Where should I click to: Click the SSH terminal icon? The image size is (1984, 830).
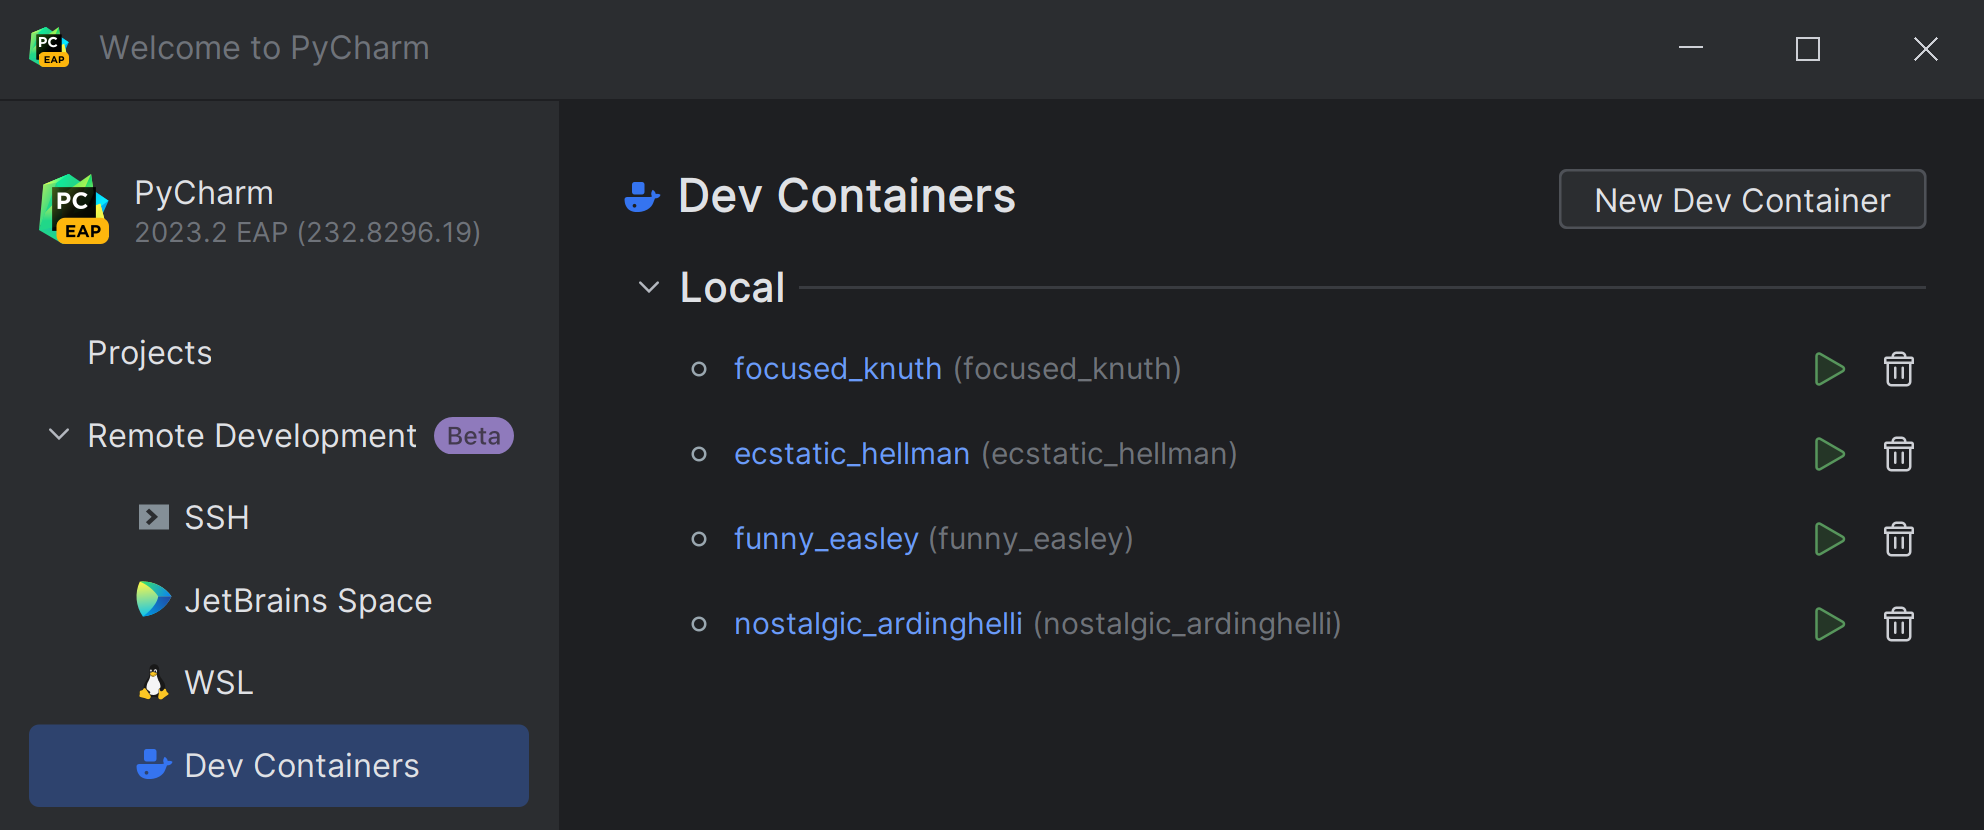pyautogui.click(x=153, y=517)
